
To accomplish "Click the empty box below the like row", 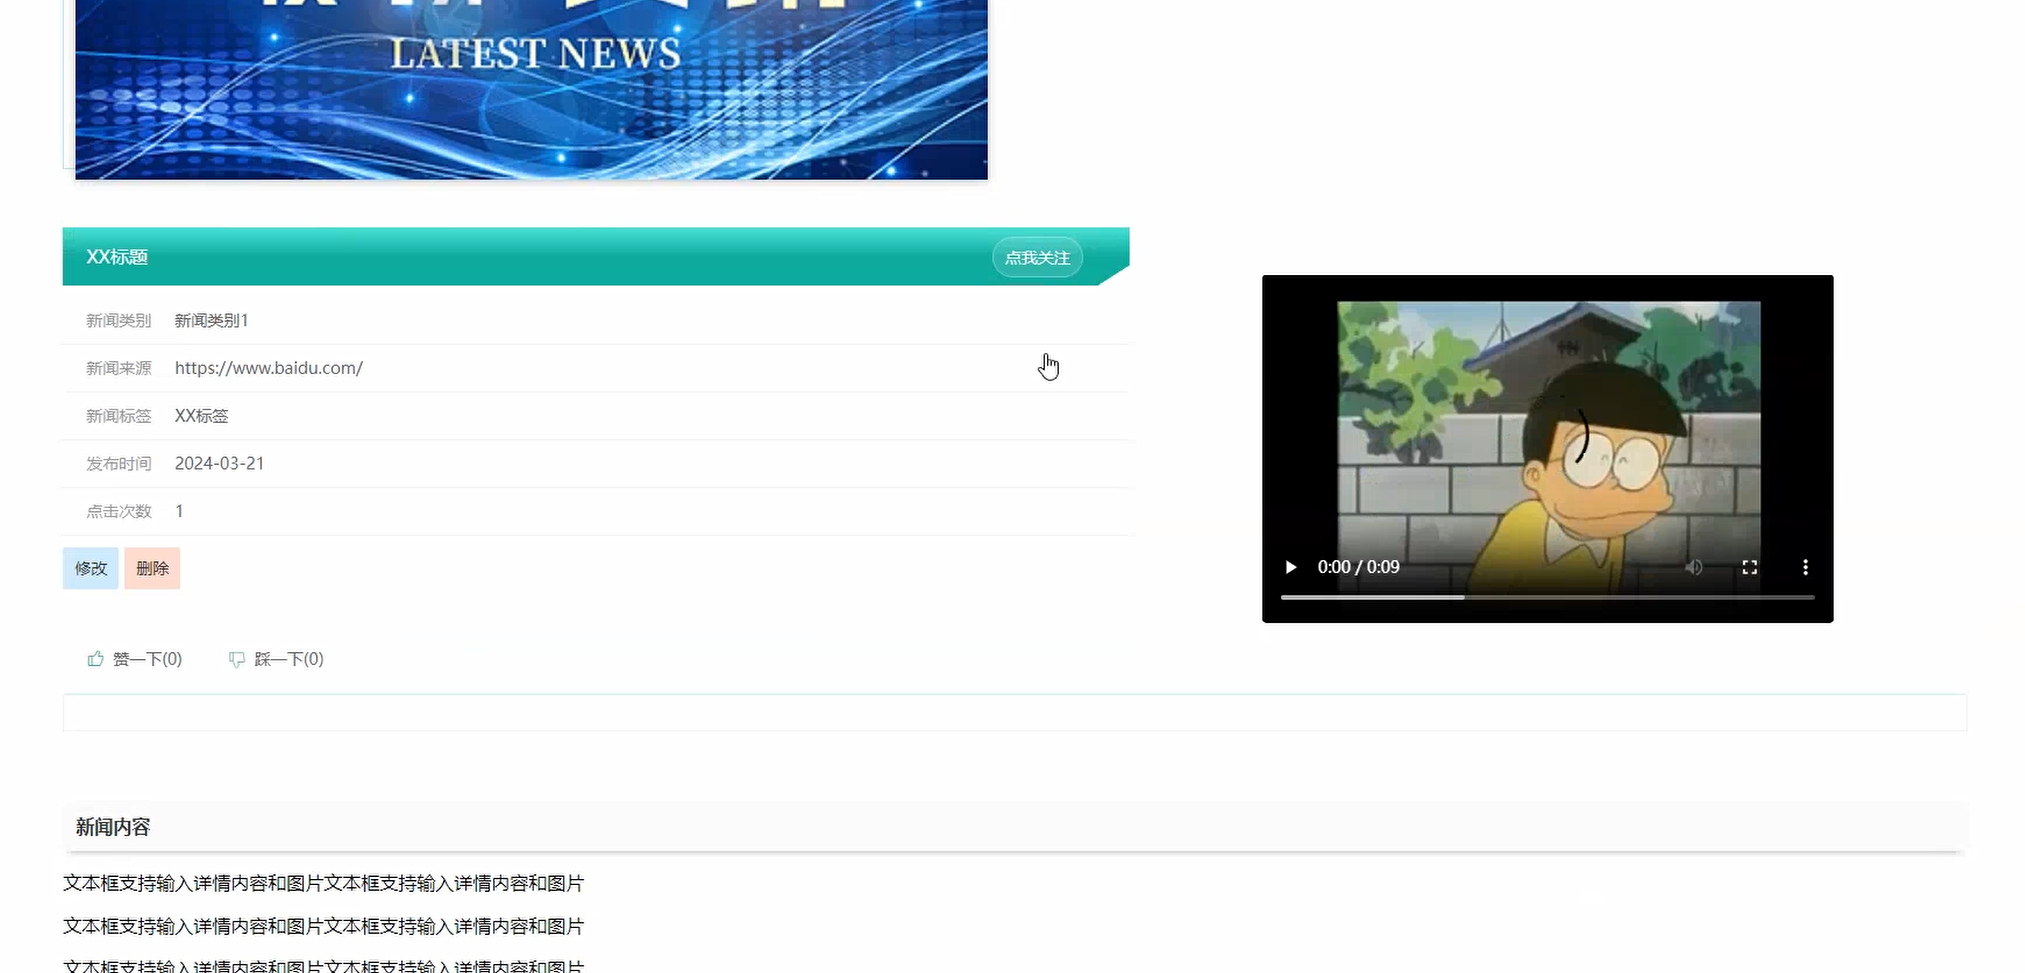I will pyautogui.click(x=1015, y=712).
